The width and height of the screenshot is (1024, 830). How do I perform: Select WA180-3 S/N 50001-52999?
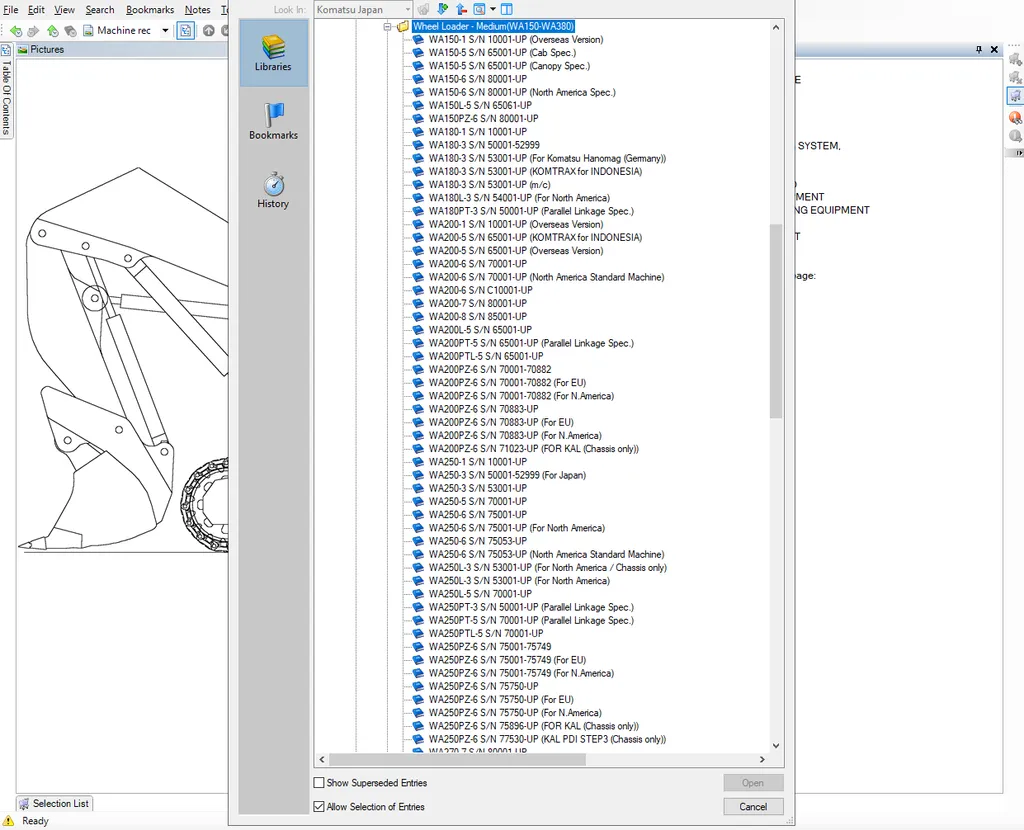point(484,145)
